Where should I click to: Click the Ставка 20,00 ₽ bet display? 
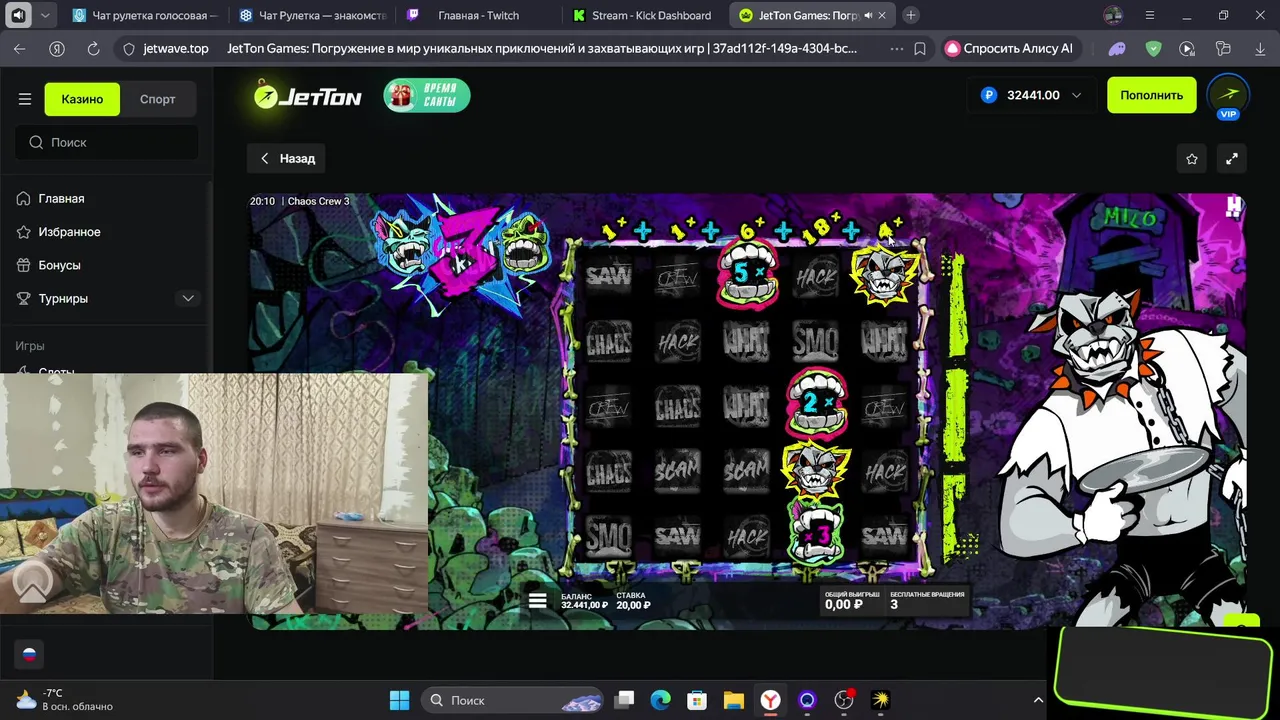(633, 601)
